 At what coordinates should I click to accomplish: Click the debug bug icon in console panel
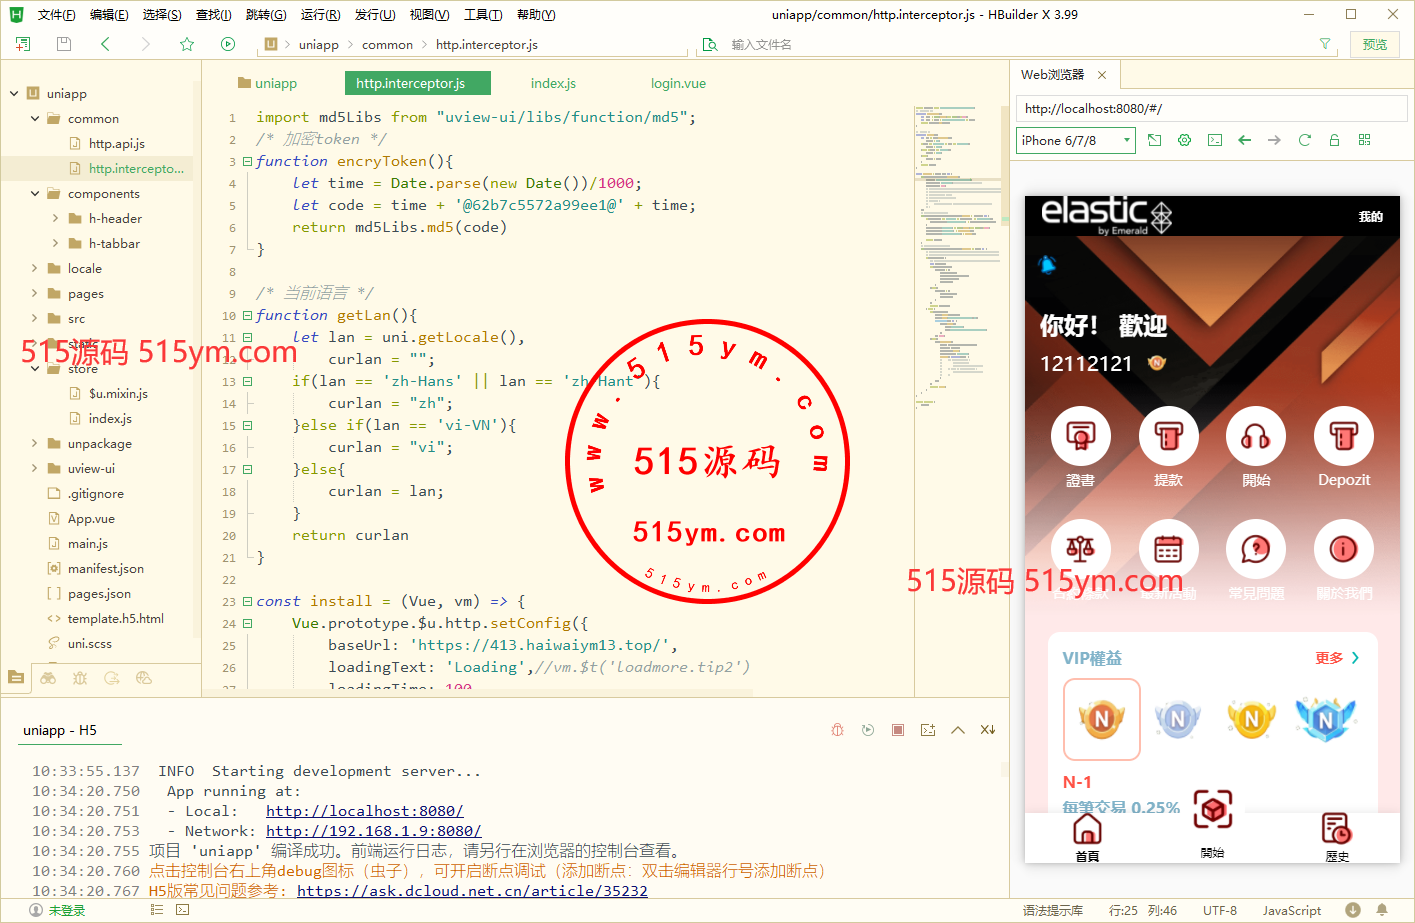838,730
